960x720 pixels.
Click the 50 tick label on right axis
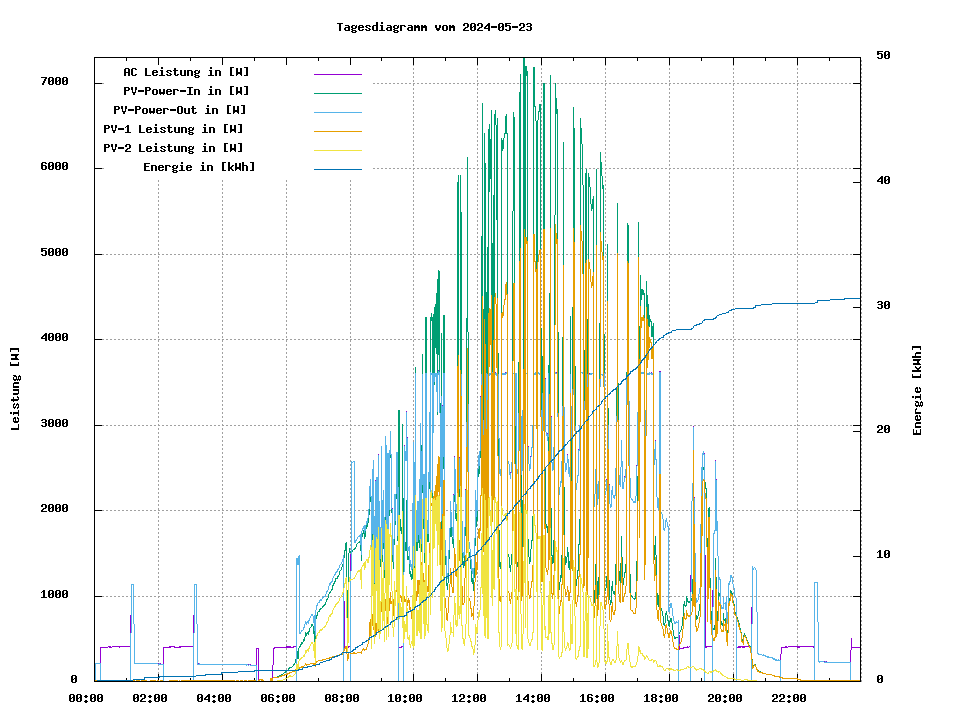pos(883,55)
